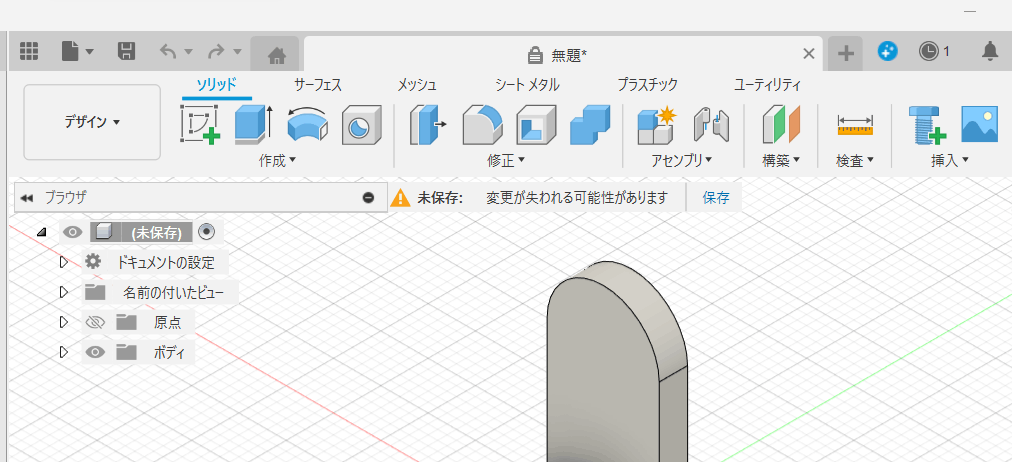Viewport: 1012px width, 462px height.
Task: Collapse the ブラウザ panel with double arrows
Action: pyautogui.click(x=26, y=197)
